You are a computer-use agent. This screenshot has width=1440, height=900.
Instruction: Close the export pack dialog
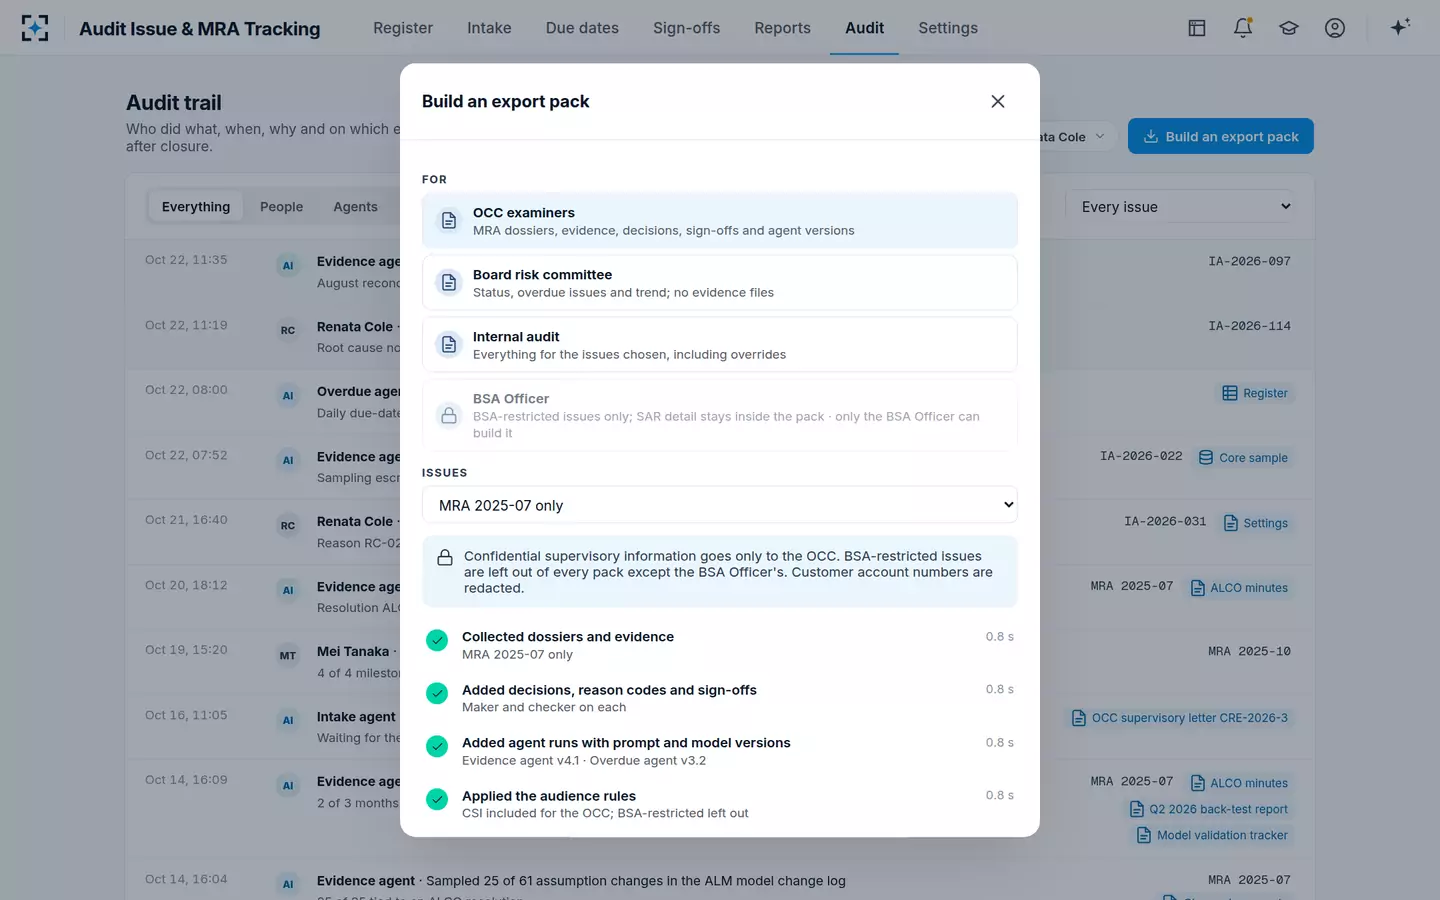tap(998, 101)
